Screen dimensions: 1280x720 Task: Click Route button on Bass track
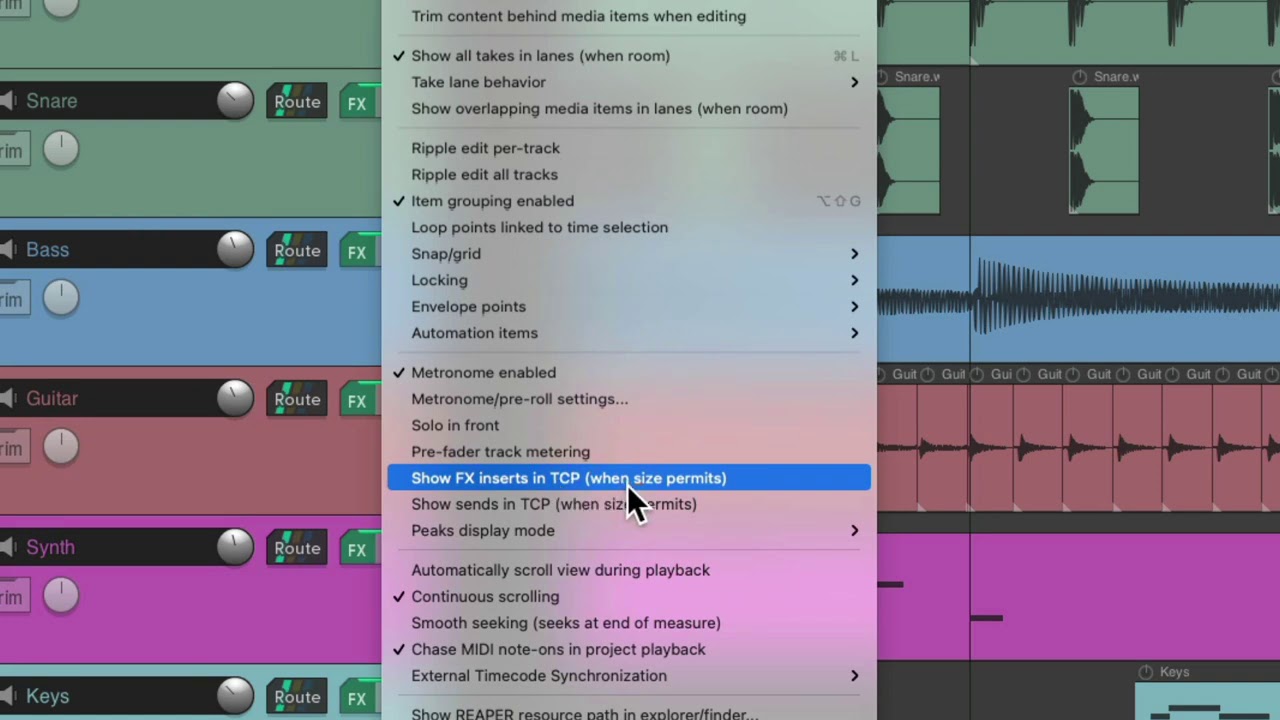297,251
